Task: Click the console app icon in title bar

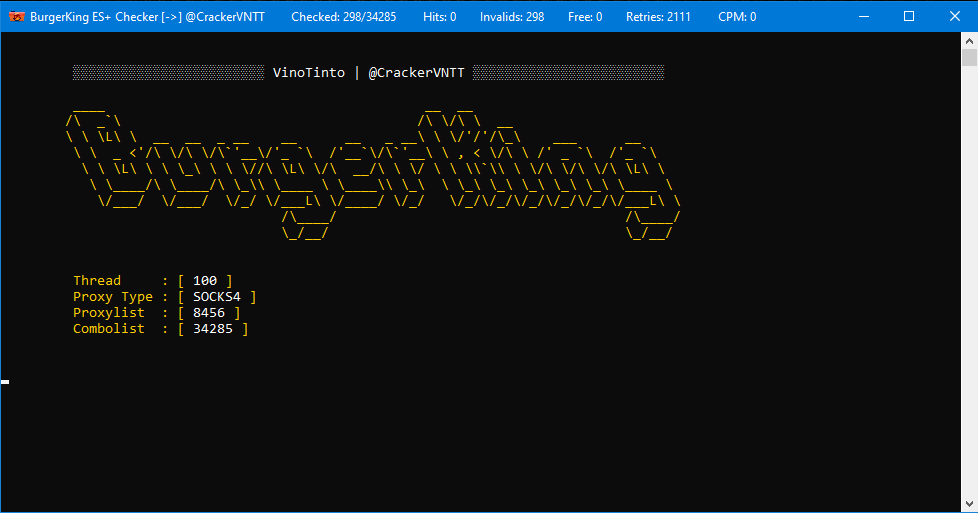Action: tap(17, 16)
